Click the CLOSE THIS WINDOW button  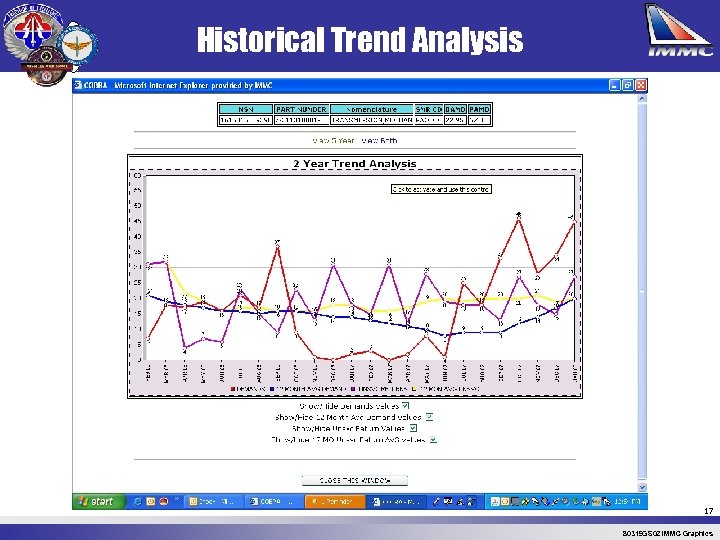pyautogui.click(x=354, y=480)
